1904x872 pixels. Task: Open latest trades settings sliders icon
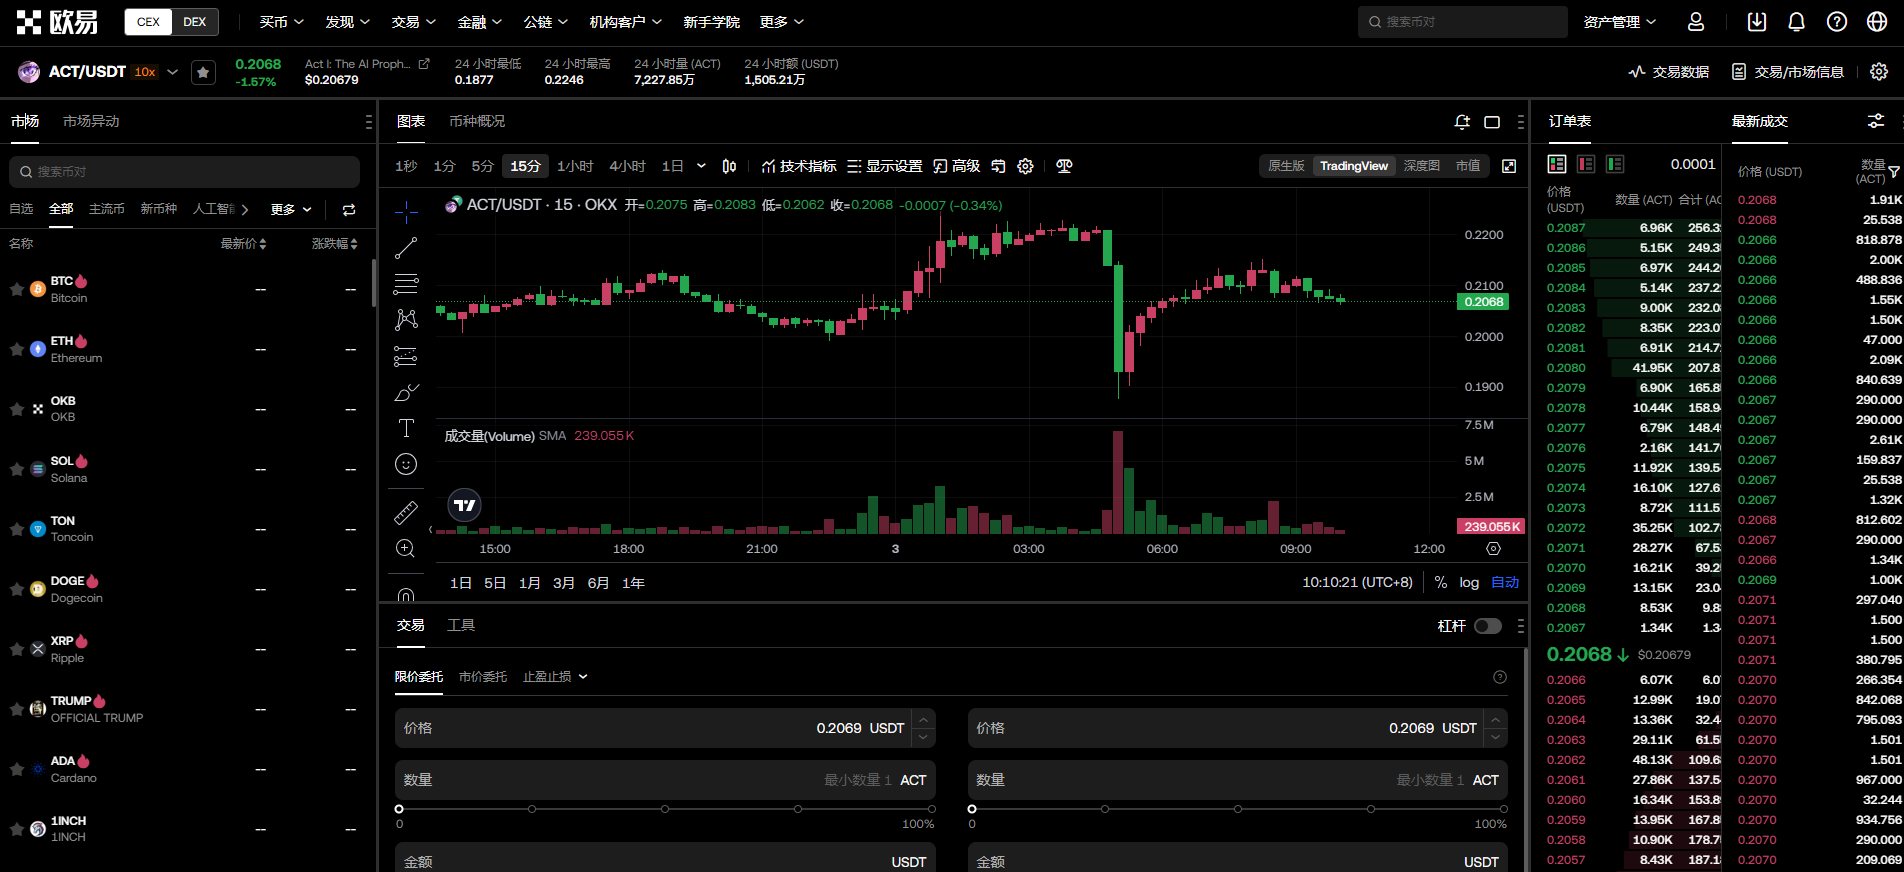click(1876, 121)
